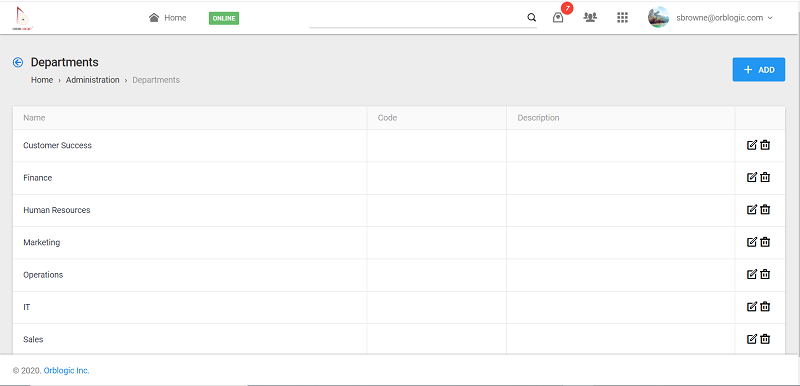
Task: Open the apps grid menu
Action: (622, 18)
